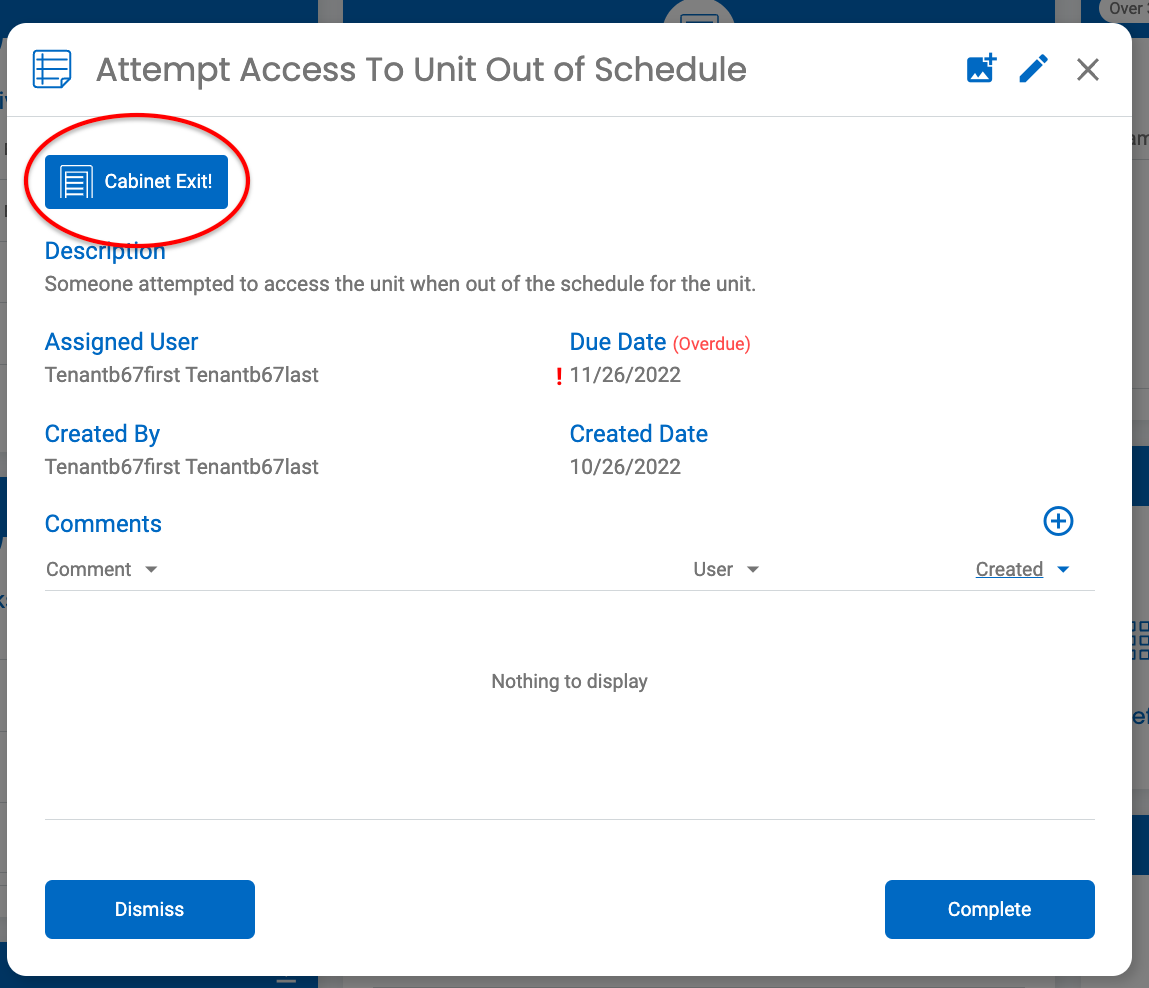Click the due date 11/26/2022

click(625, 375)
